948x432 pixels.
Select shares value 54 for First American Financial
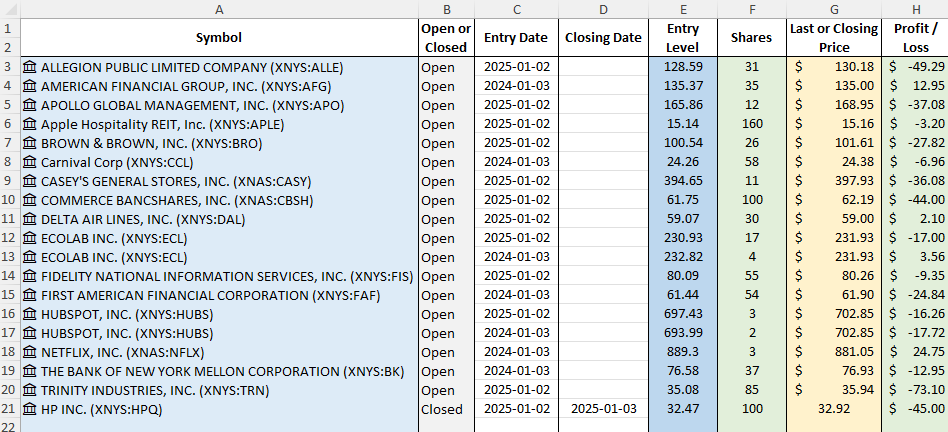(x=752, y=295)
